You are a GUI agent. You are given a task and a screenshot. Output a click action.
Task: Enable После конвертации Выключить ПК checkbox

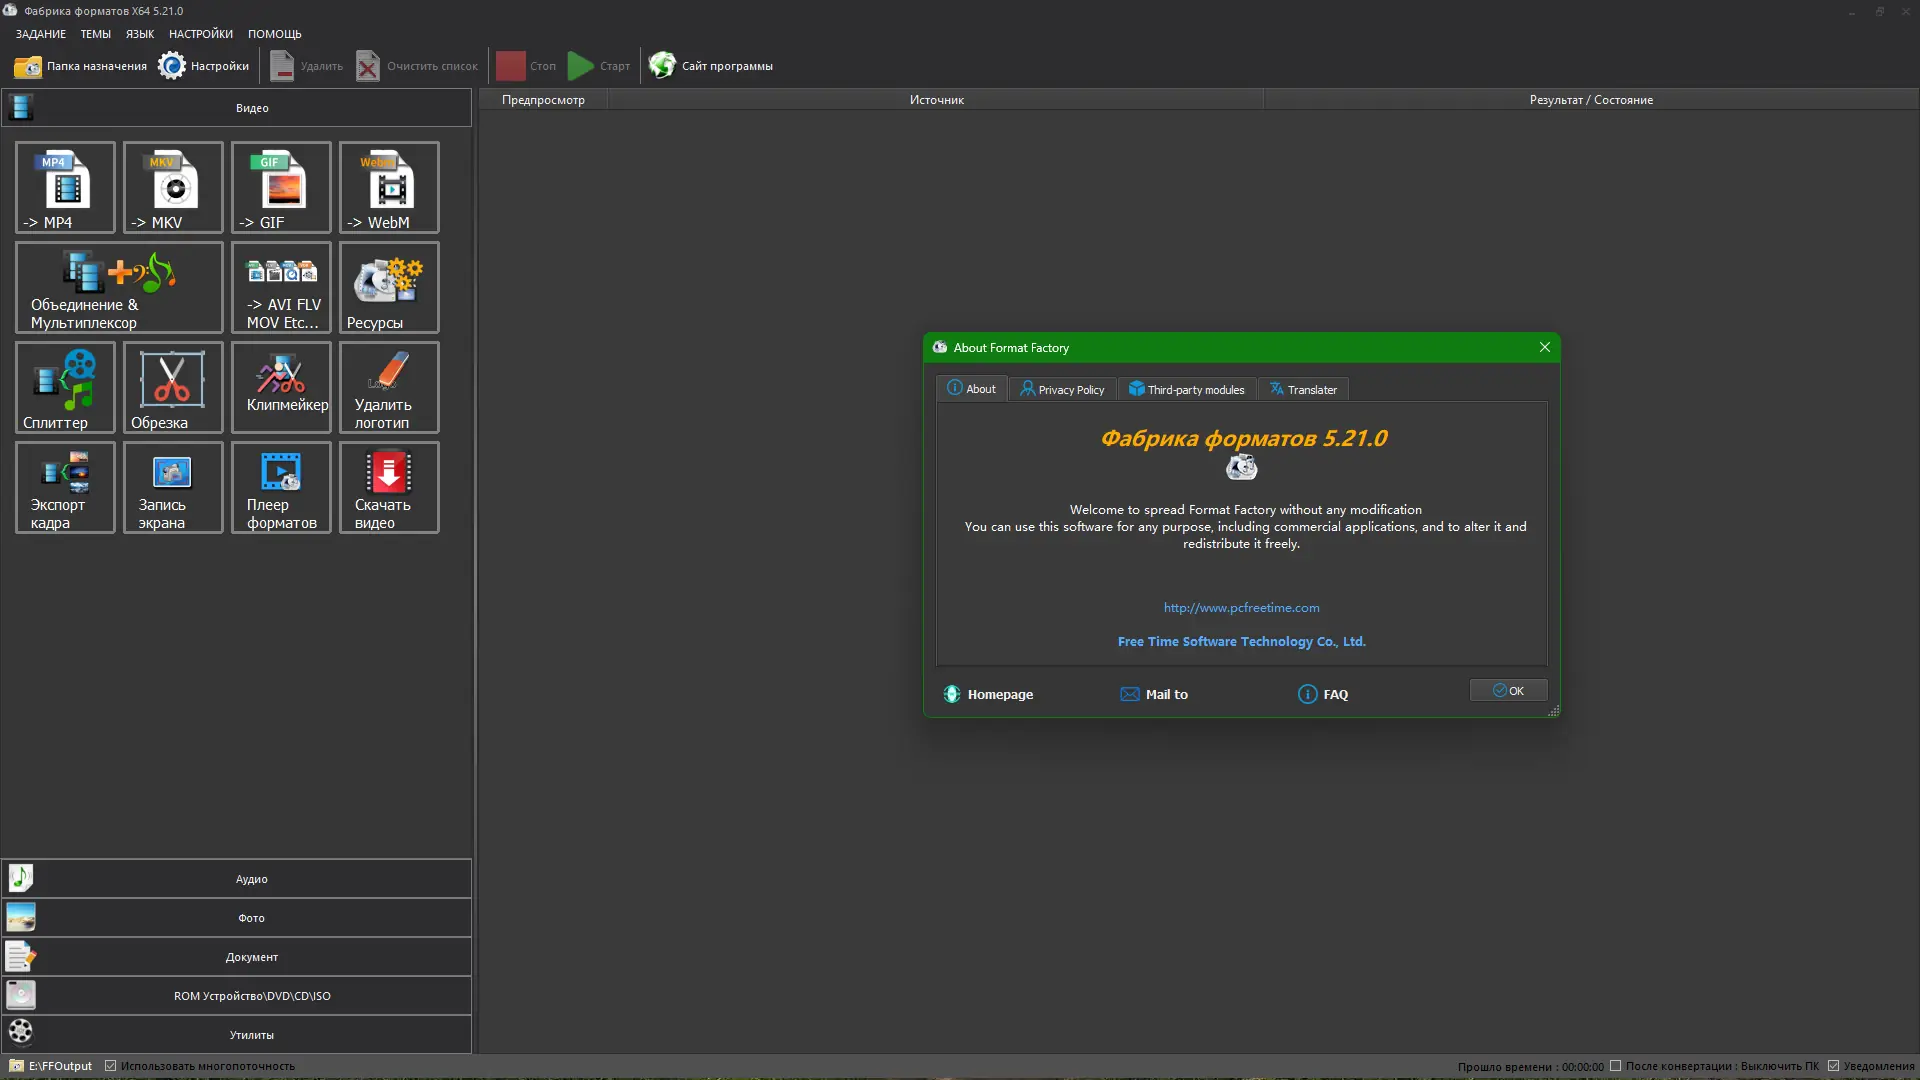pyautogui.click(x=1615, y=1066)
